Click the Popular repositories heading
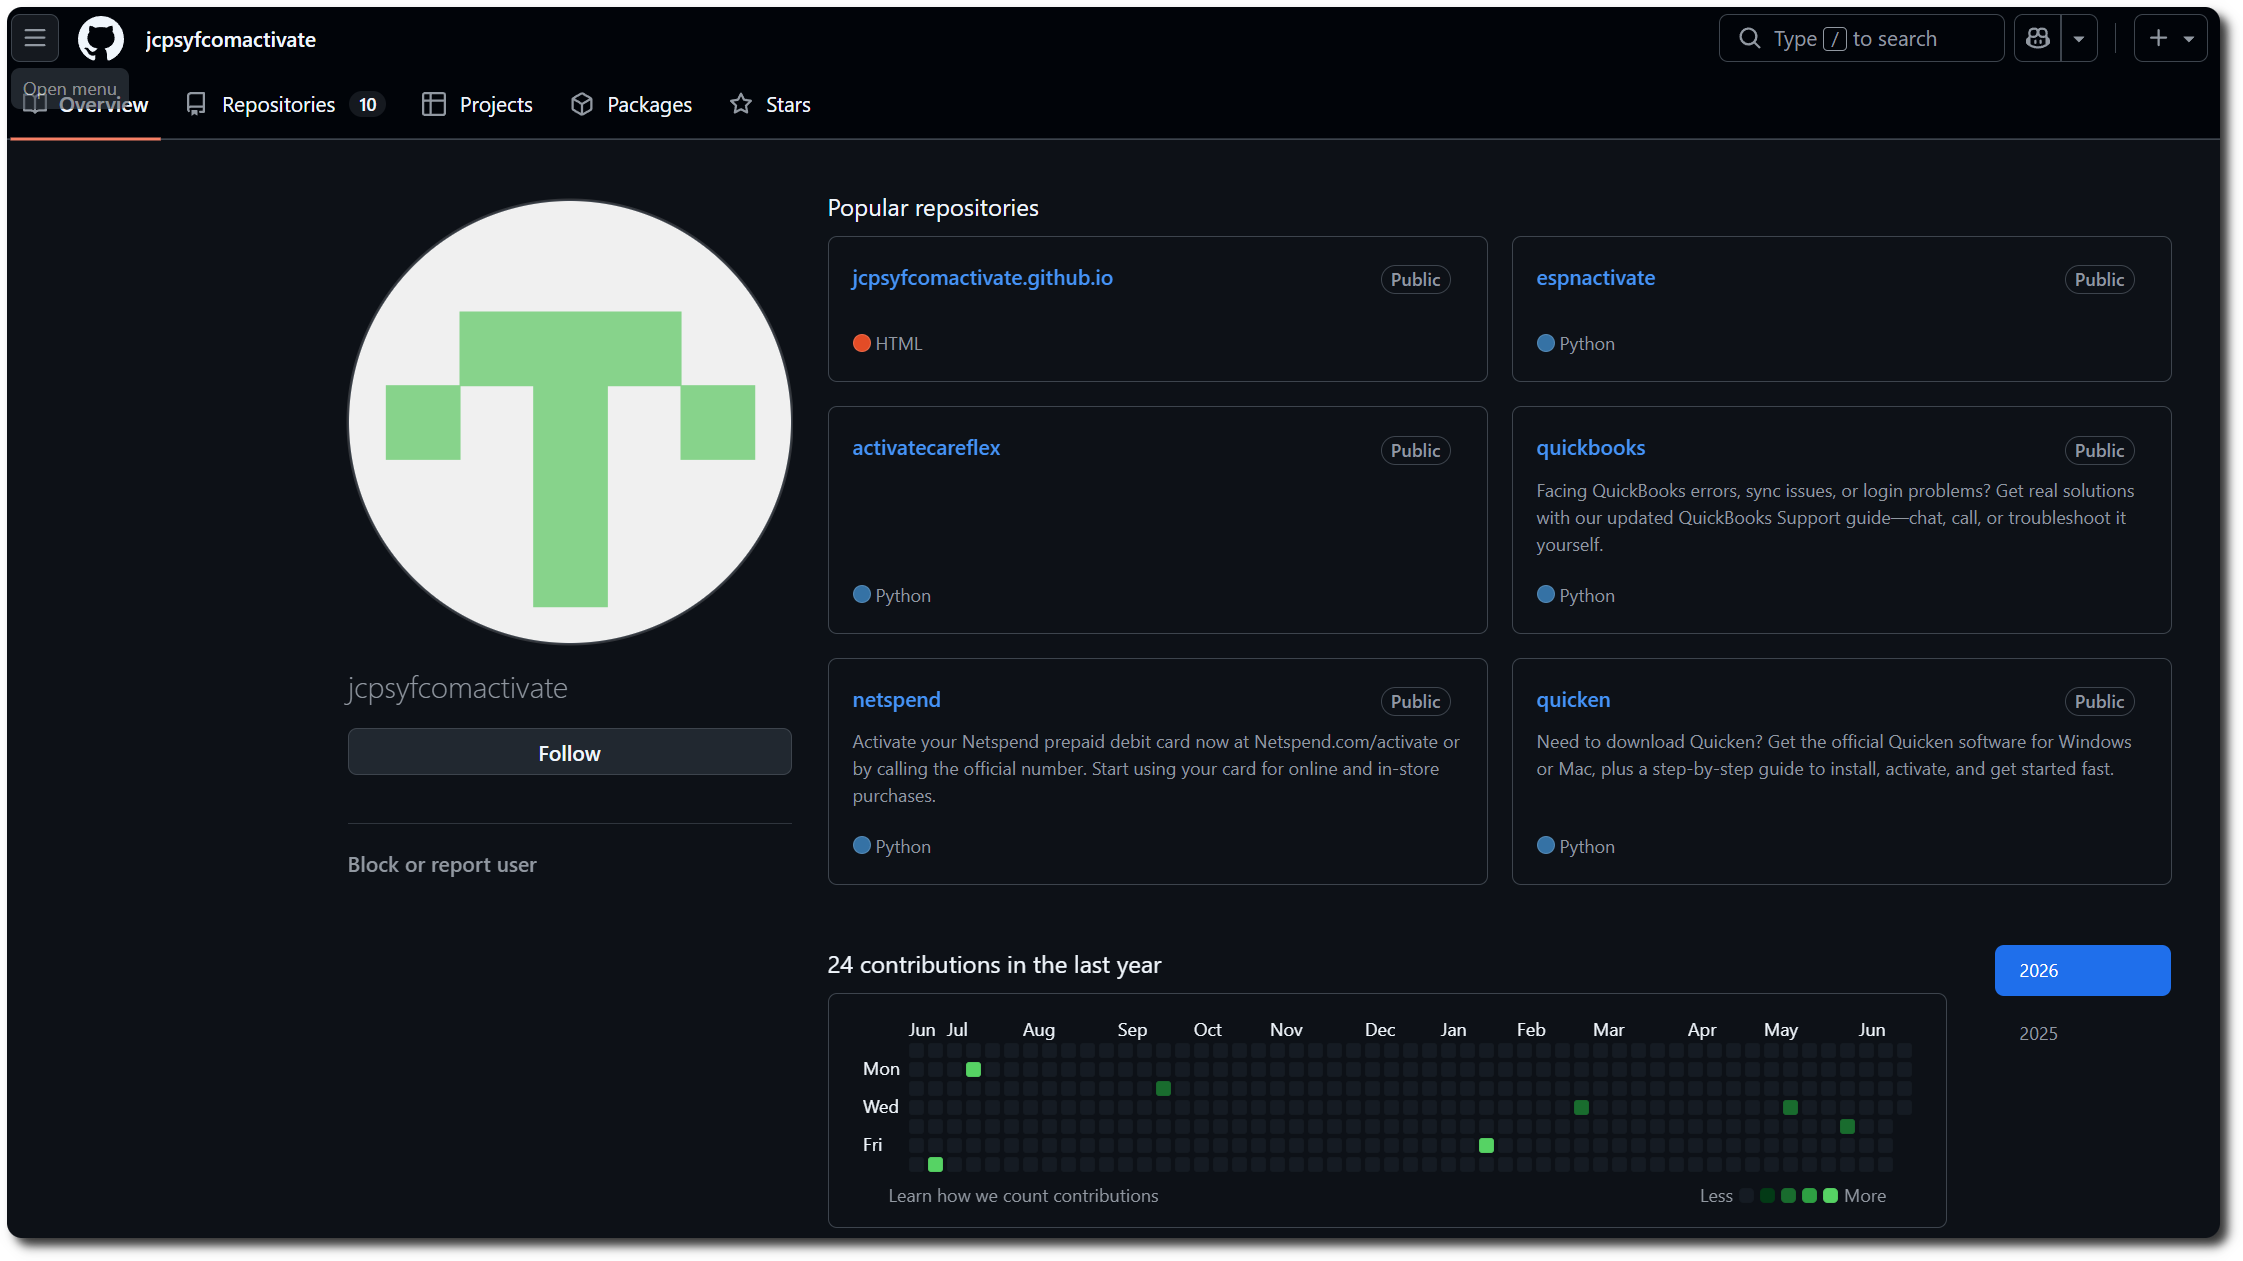This screenshot has width=2243, height=1261. tap(933, 207)
